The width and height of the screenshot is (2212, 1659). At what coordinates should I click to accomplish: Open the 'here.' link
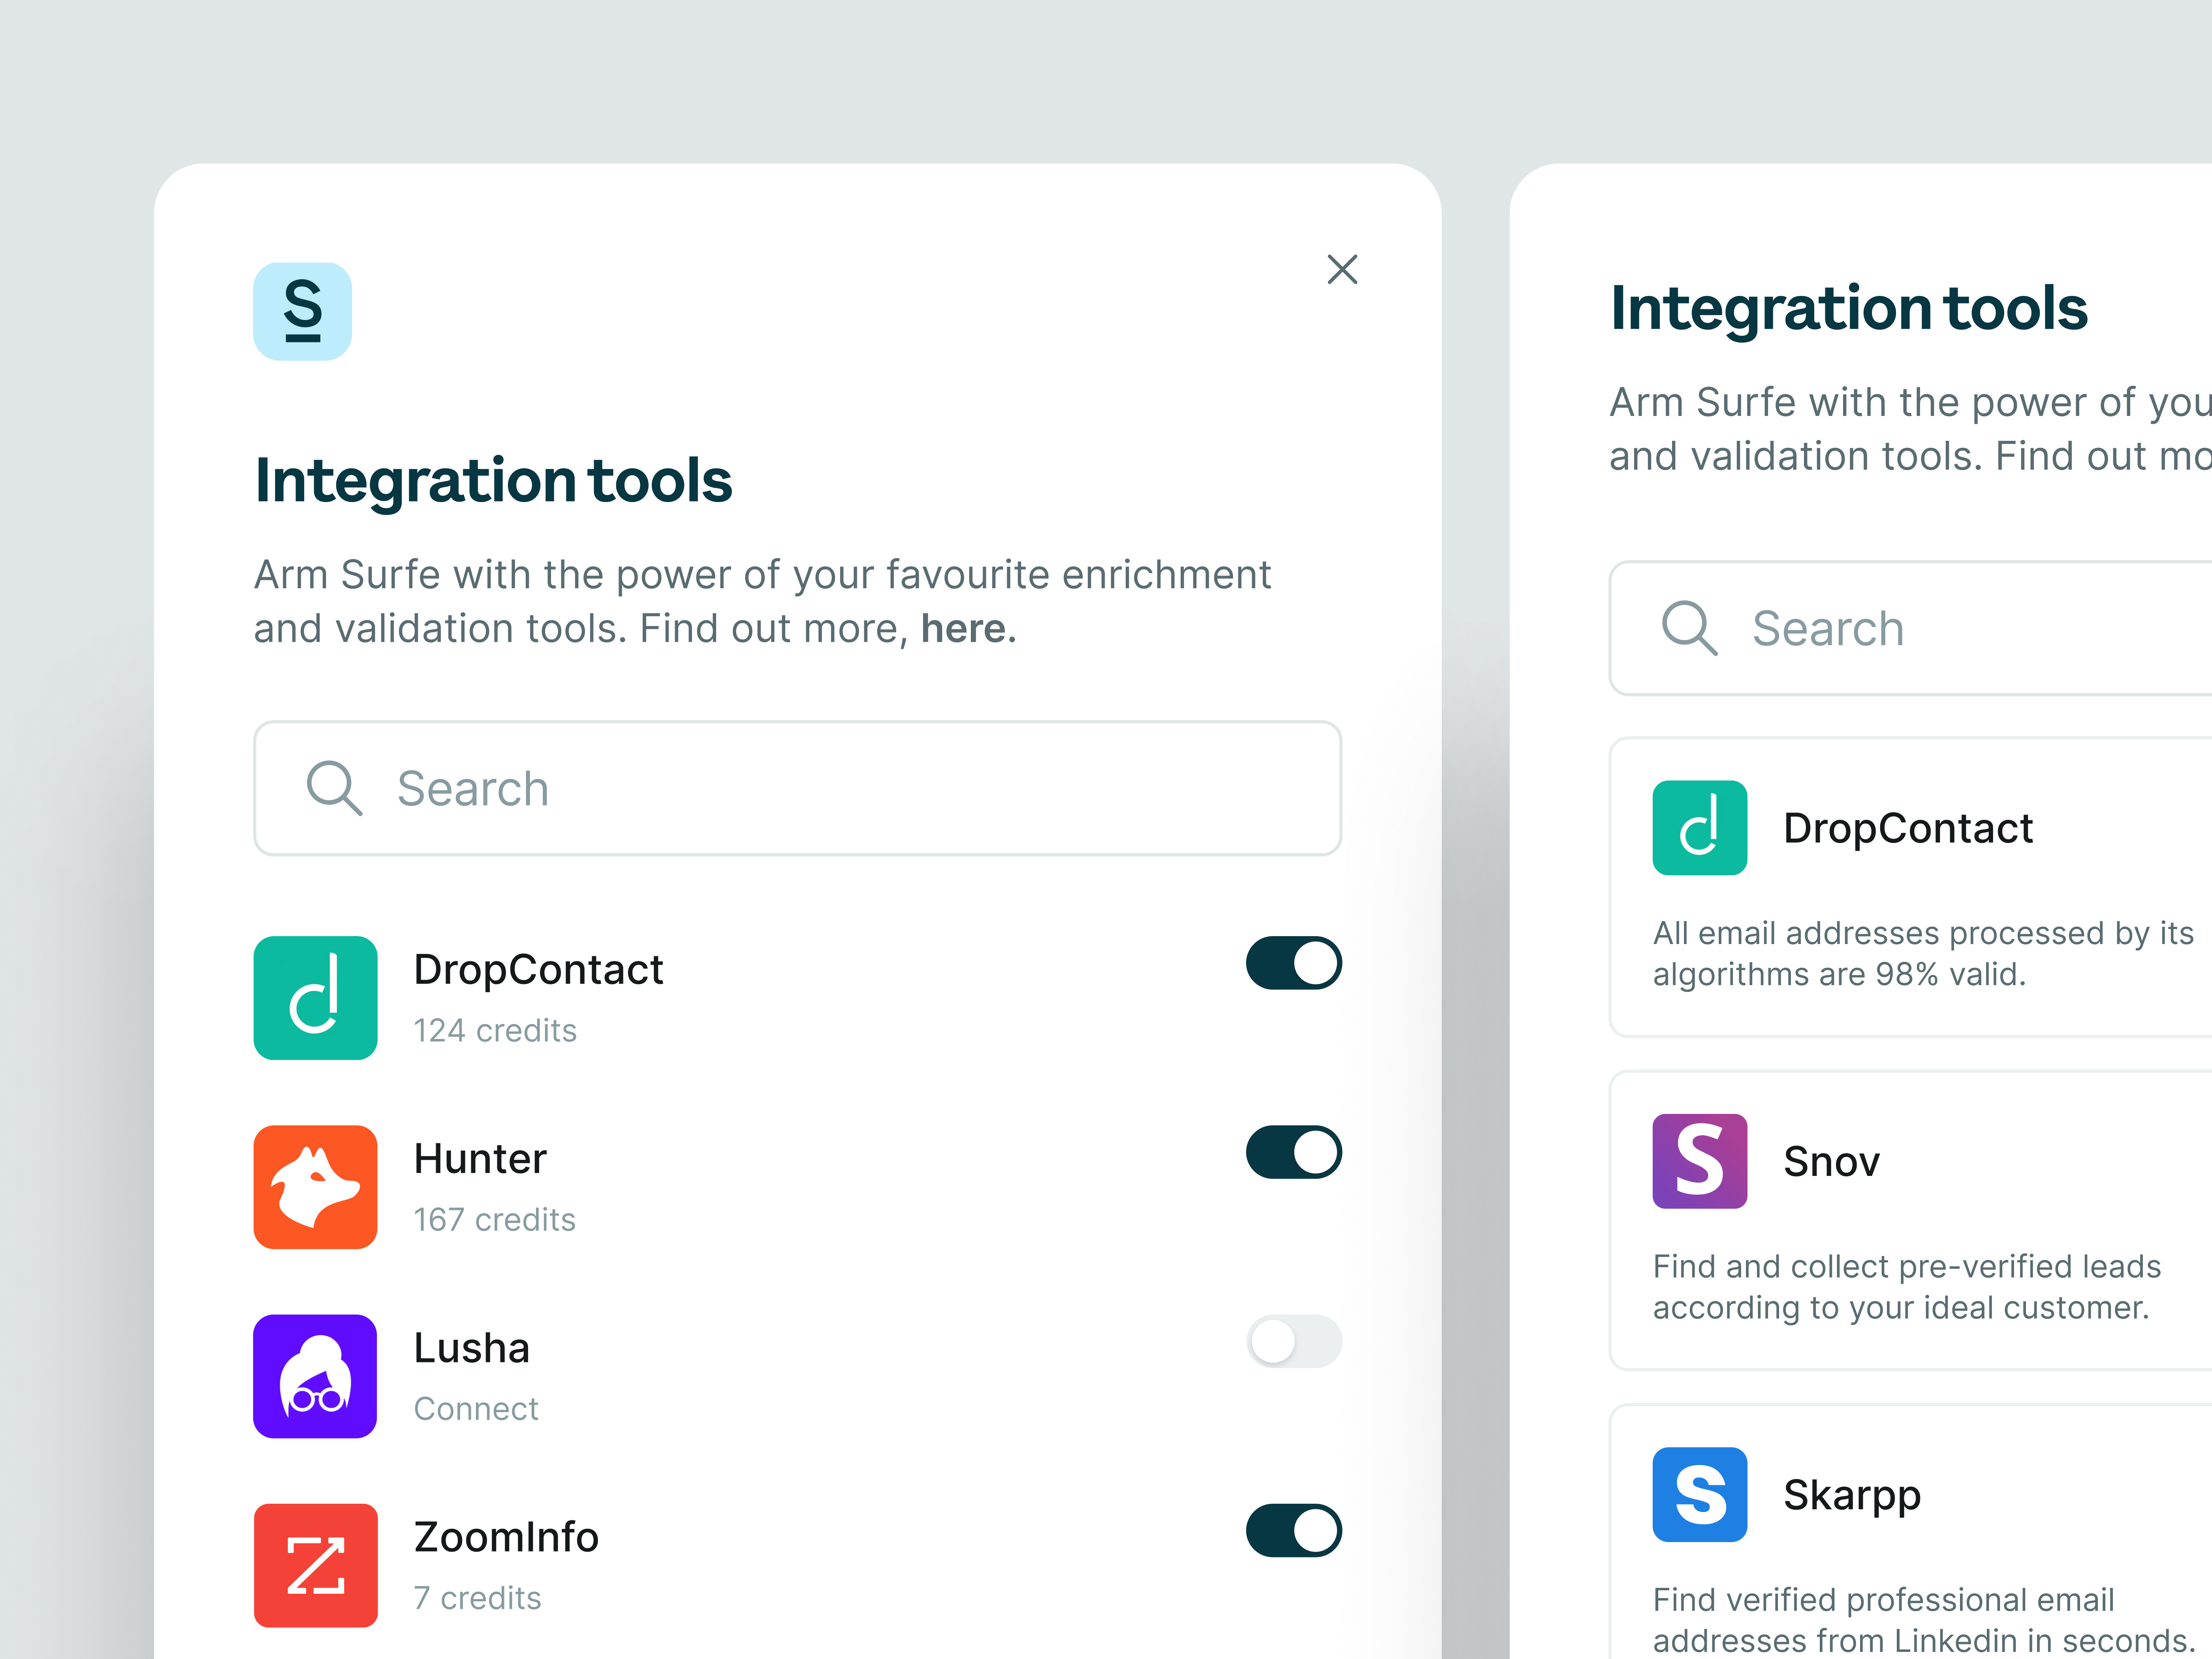point(968,629)
